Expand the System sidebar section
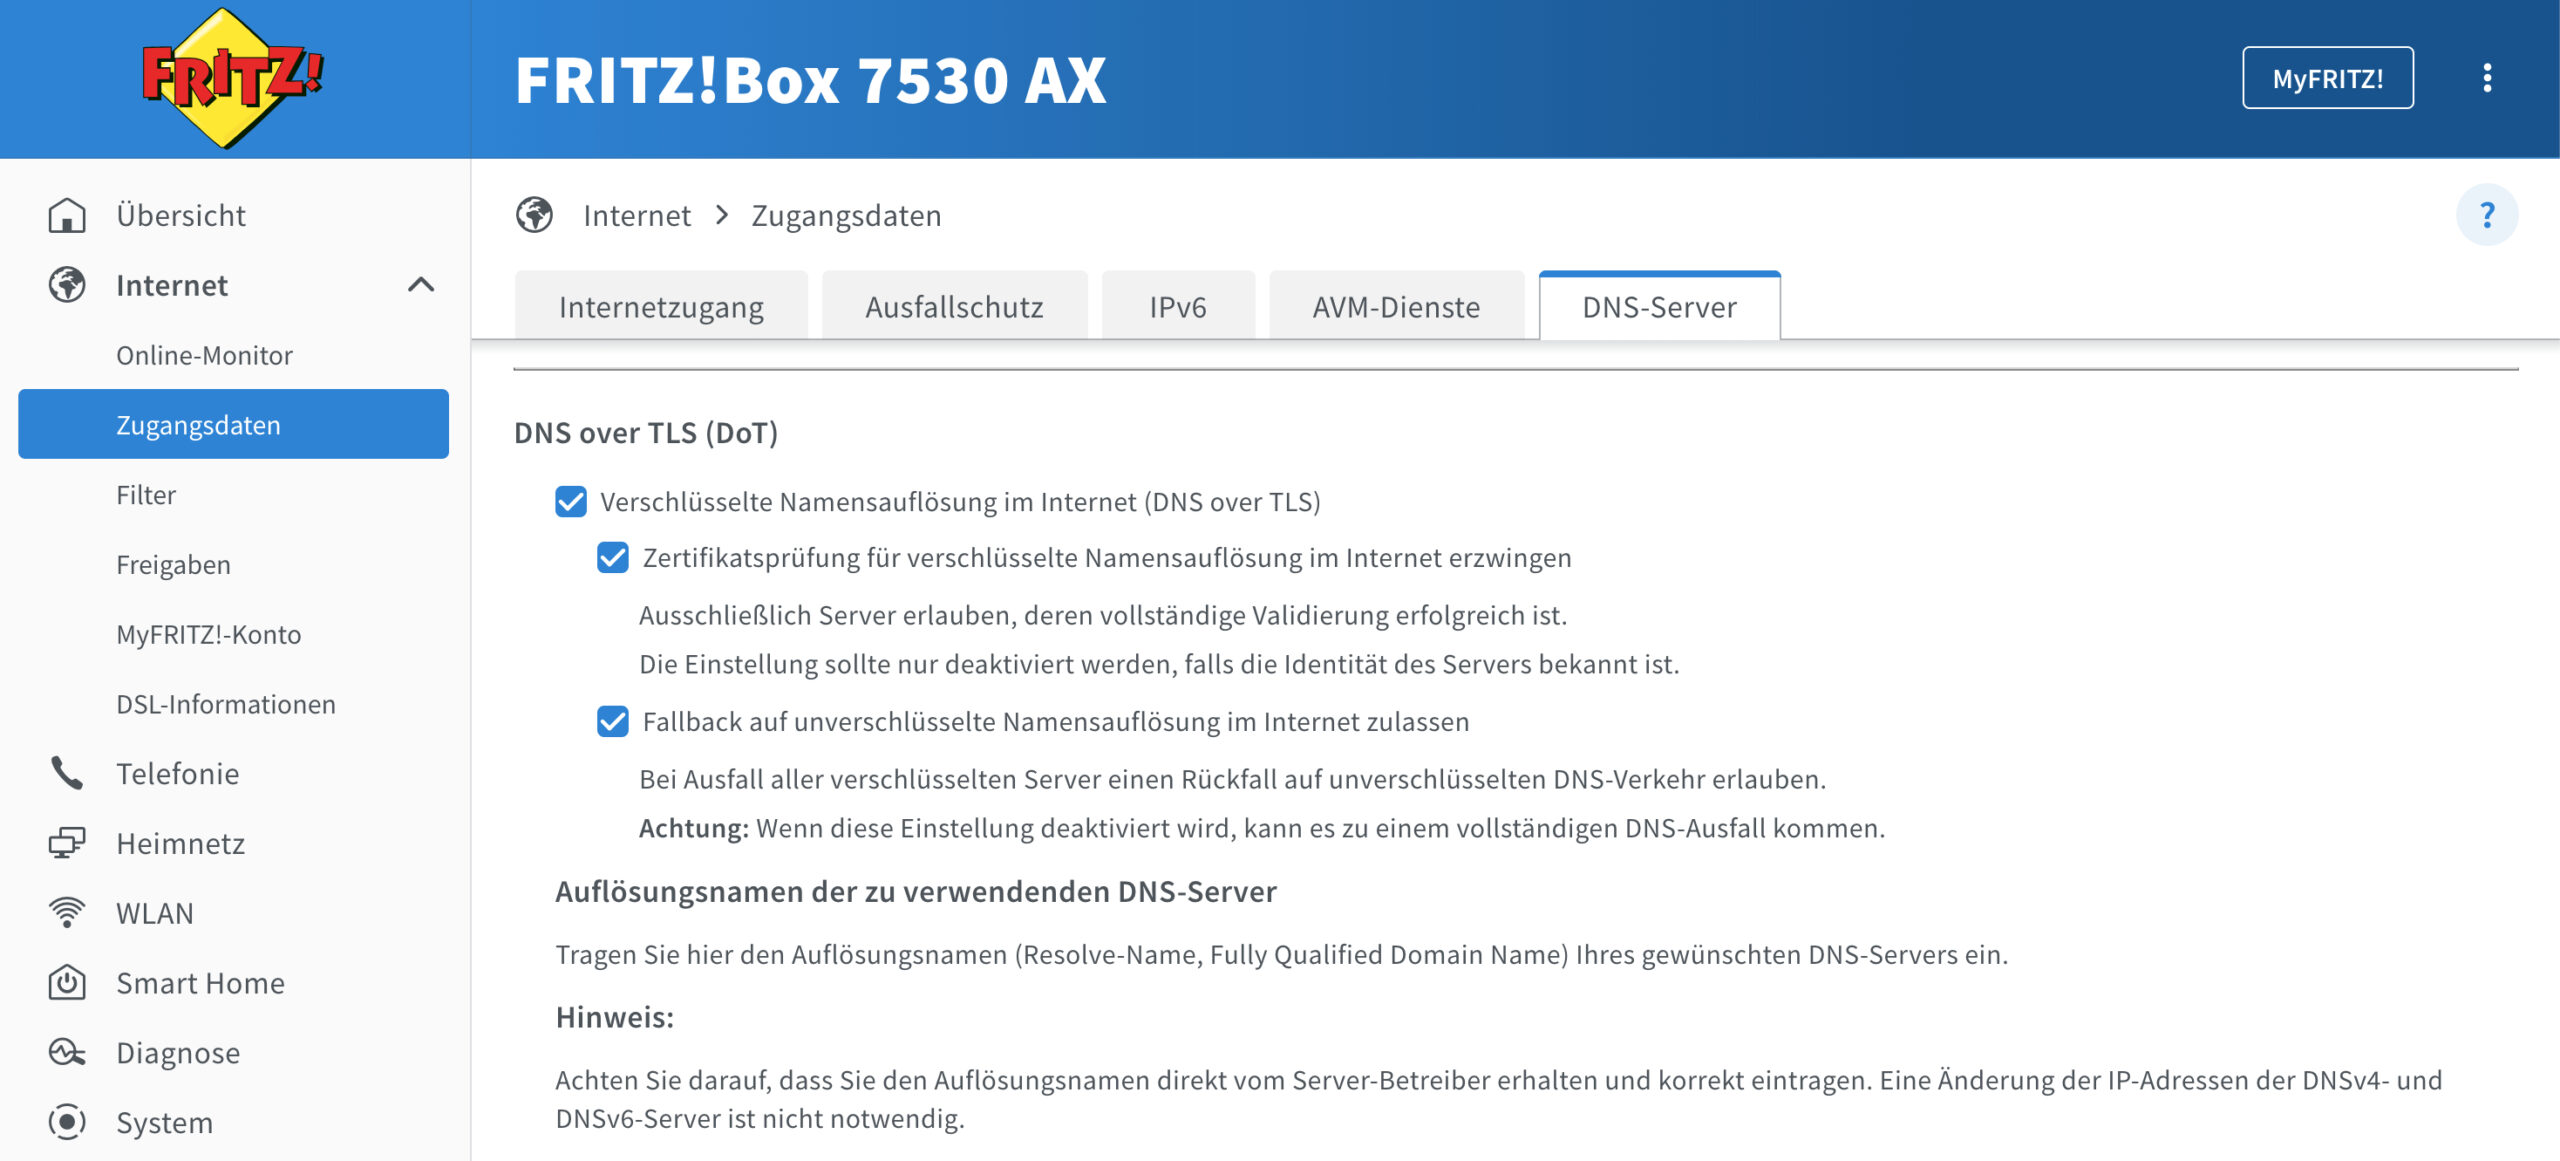Image resolution: width=2560 pixels, height=1161 pixels. click(x=164, y=1122)
